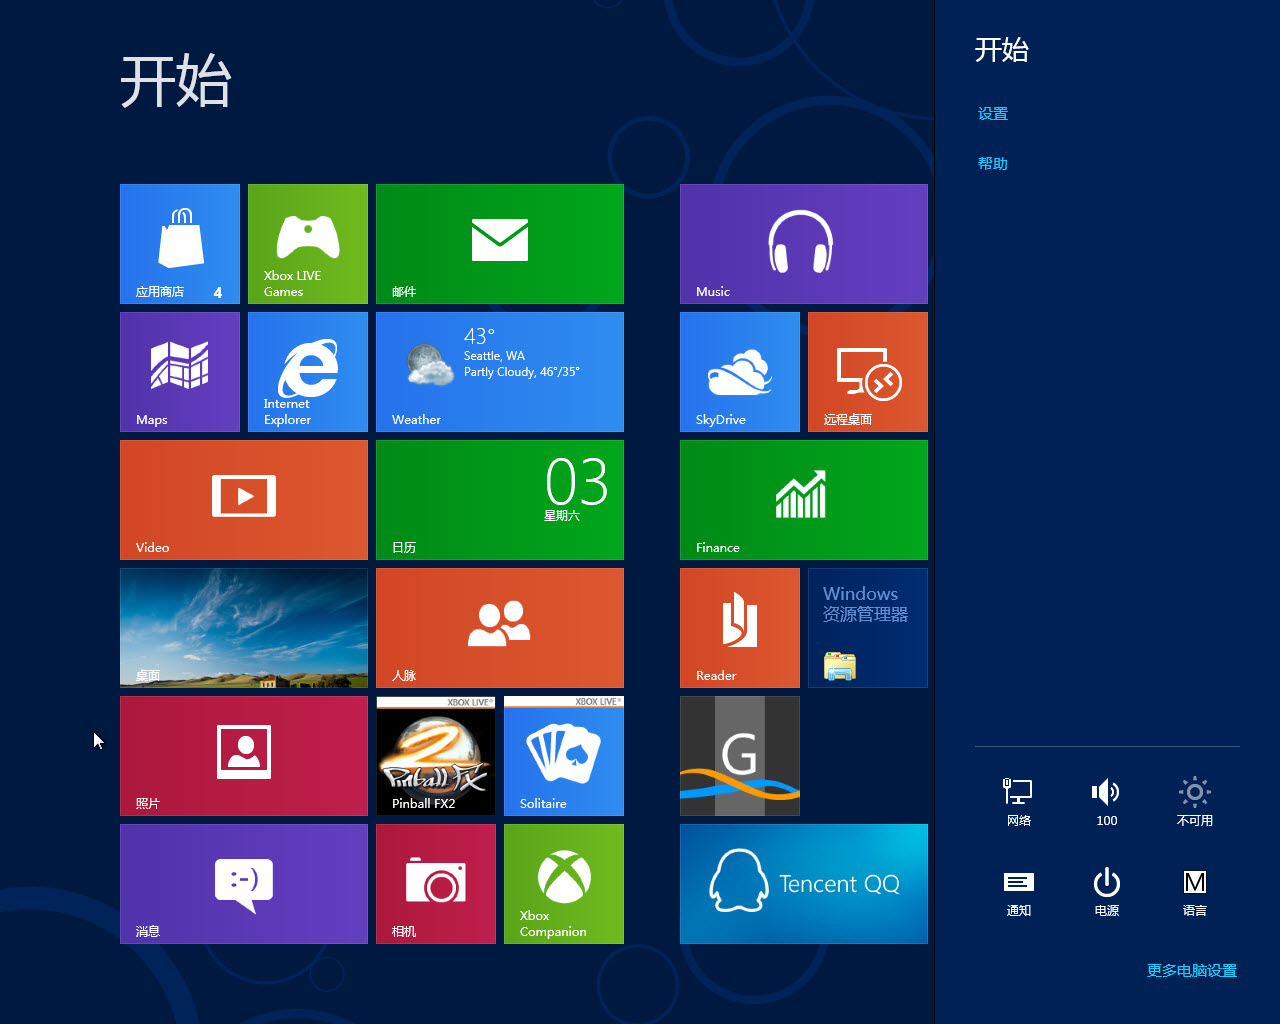Viewport: 1280px width, 1024px height.
Task: Open the 语言 input language selector
Action: 1194,892
